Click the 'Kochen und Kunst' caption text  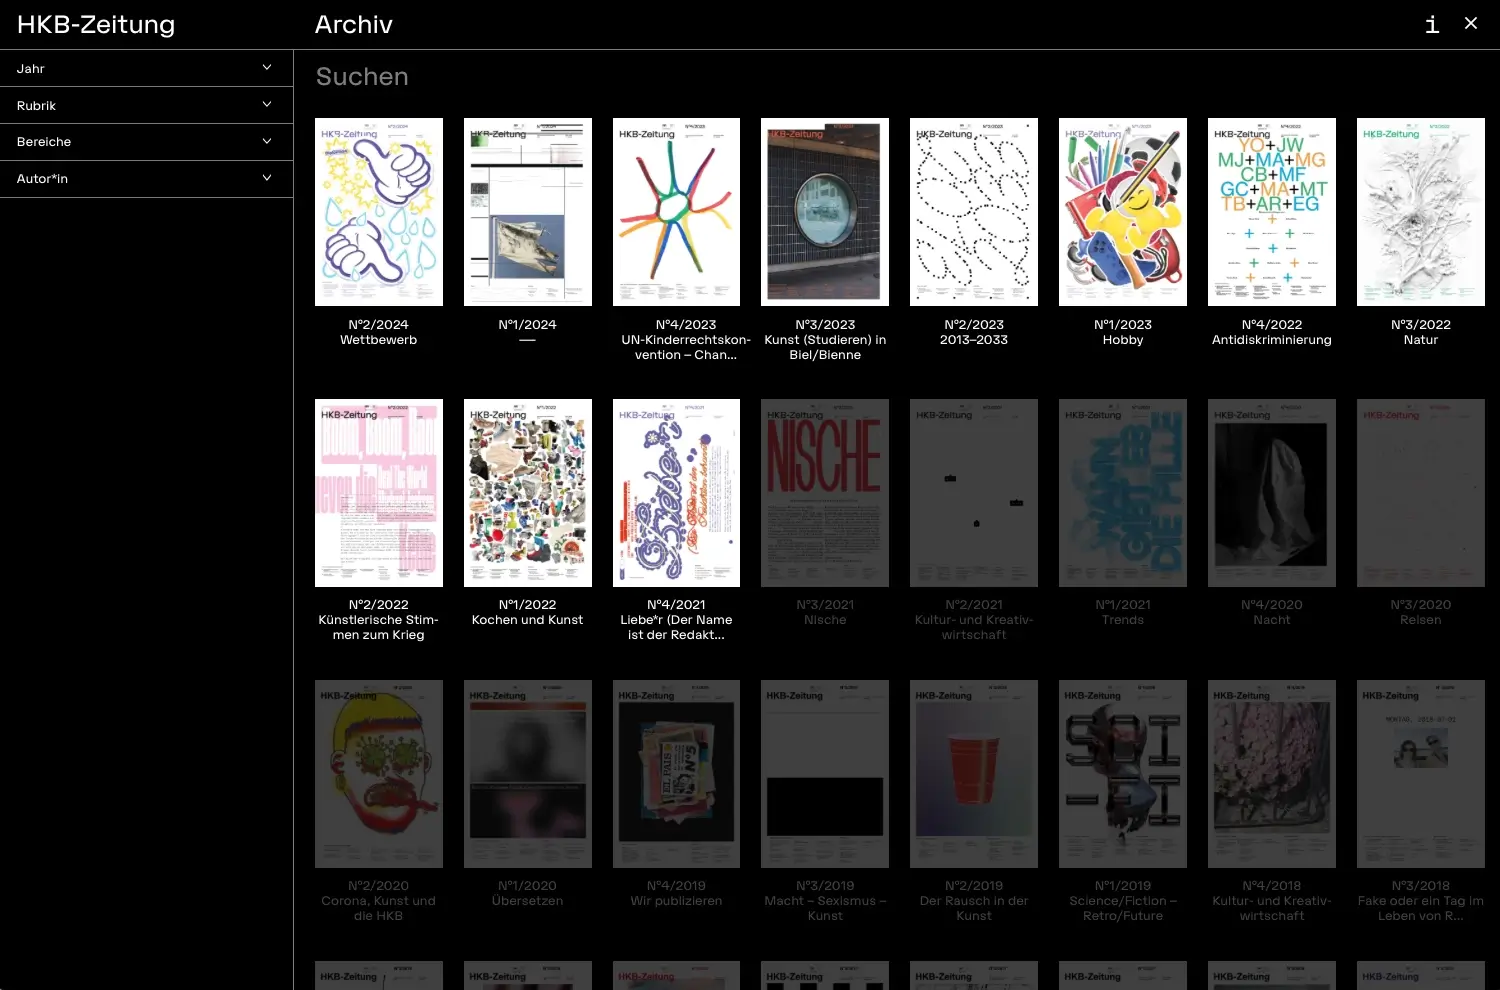pyautogui.click(x=528, y=620)
